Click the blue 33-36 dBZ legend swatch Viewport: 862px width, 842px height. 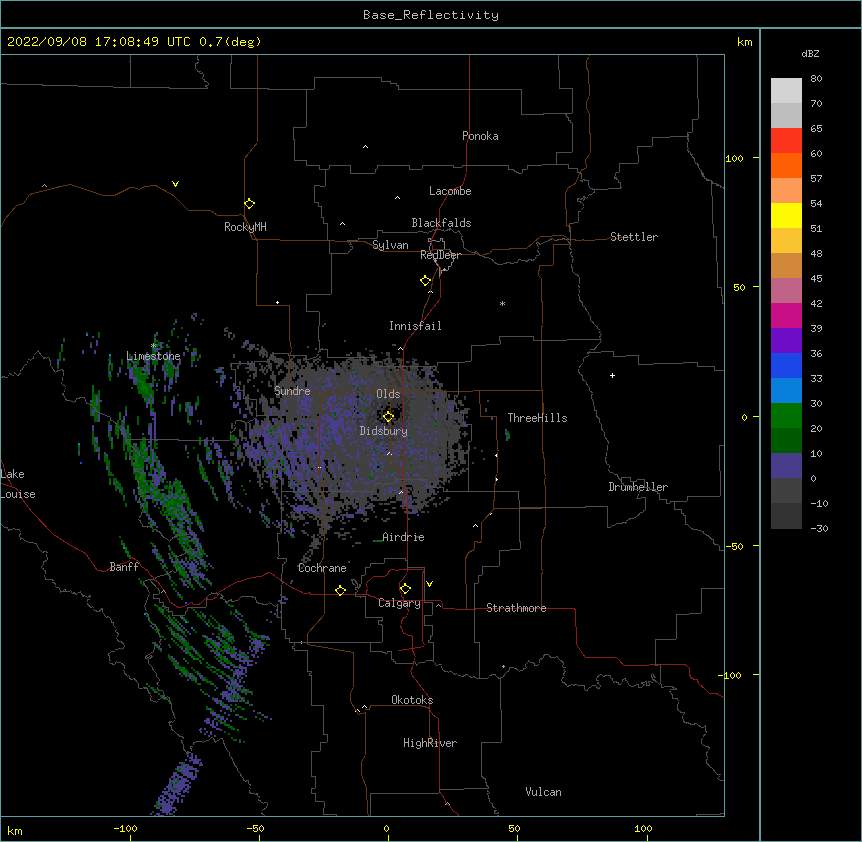[786, 365]
